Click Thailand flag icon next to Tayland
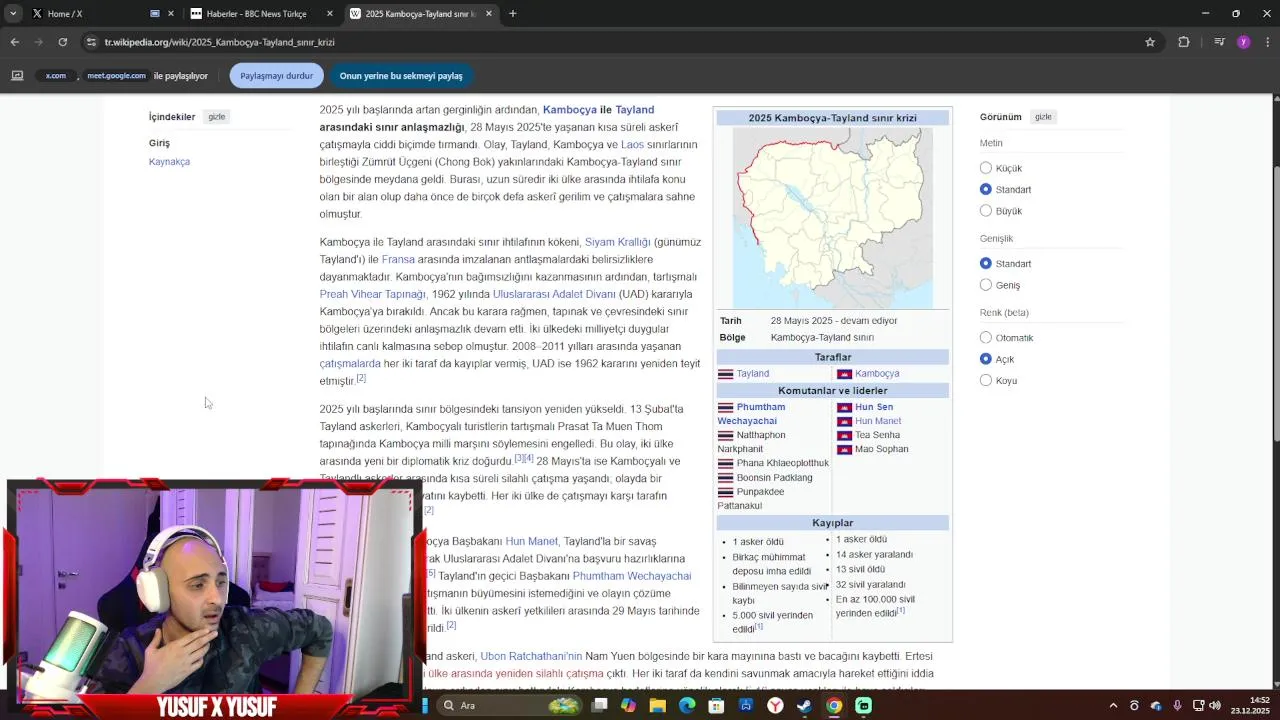The image size is (1280, 720). (x=725, y=374)
